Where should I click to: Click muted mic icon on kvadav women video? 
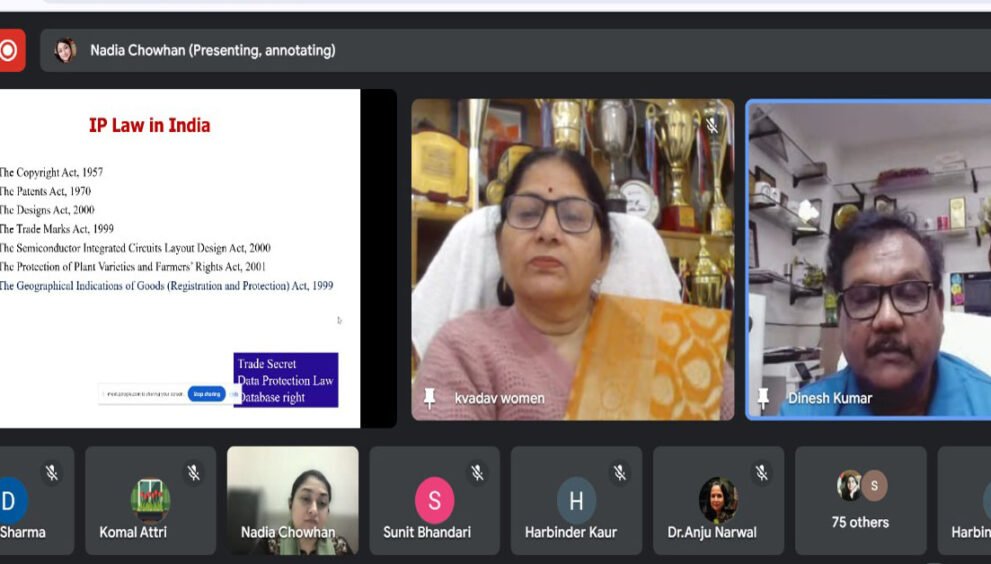(x=712, y=125)
